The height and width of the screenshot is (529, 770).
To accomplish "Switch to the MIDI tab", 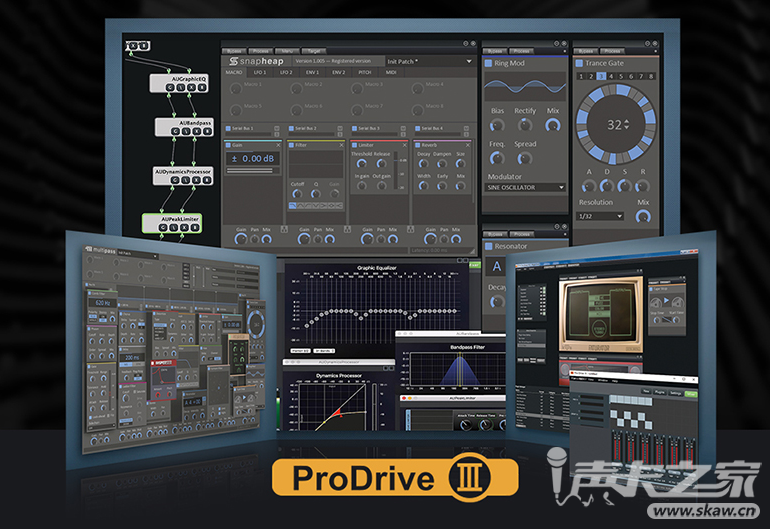I will click(x=391, y=72).
